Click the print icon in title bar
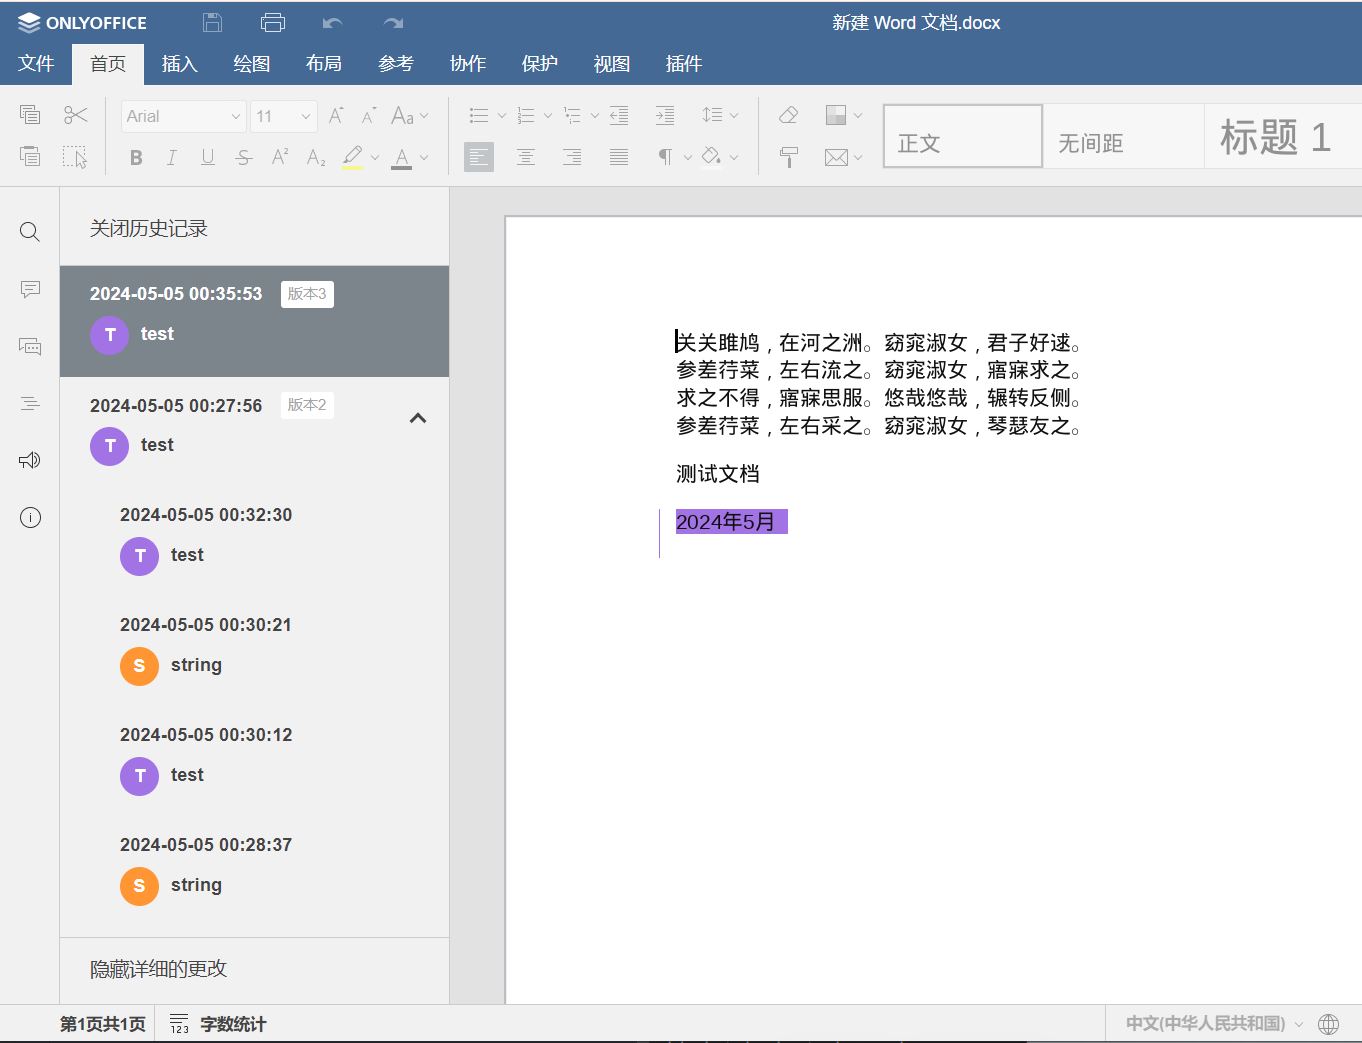 point(272,23)
